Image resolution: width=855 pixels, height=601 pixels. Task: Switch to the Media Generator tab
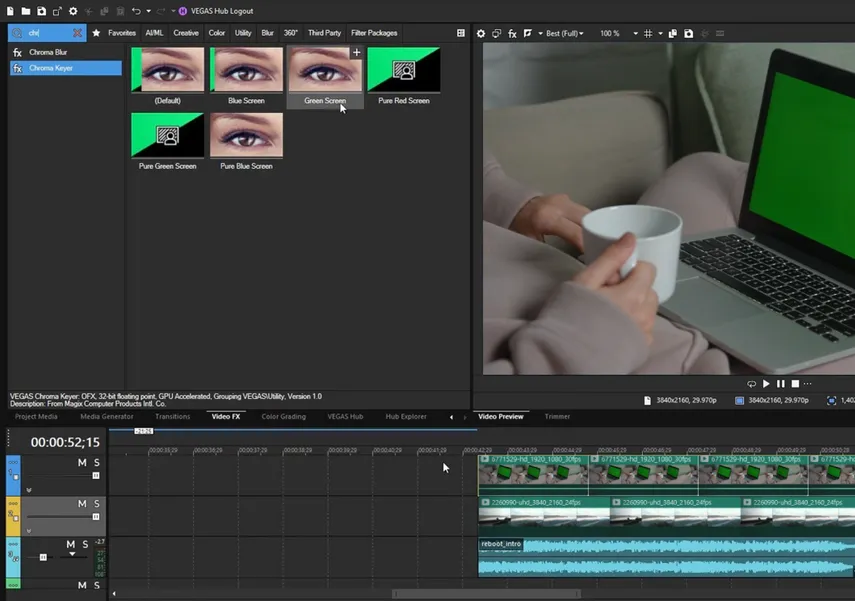107,417
